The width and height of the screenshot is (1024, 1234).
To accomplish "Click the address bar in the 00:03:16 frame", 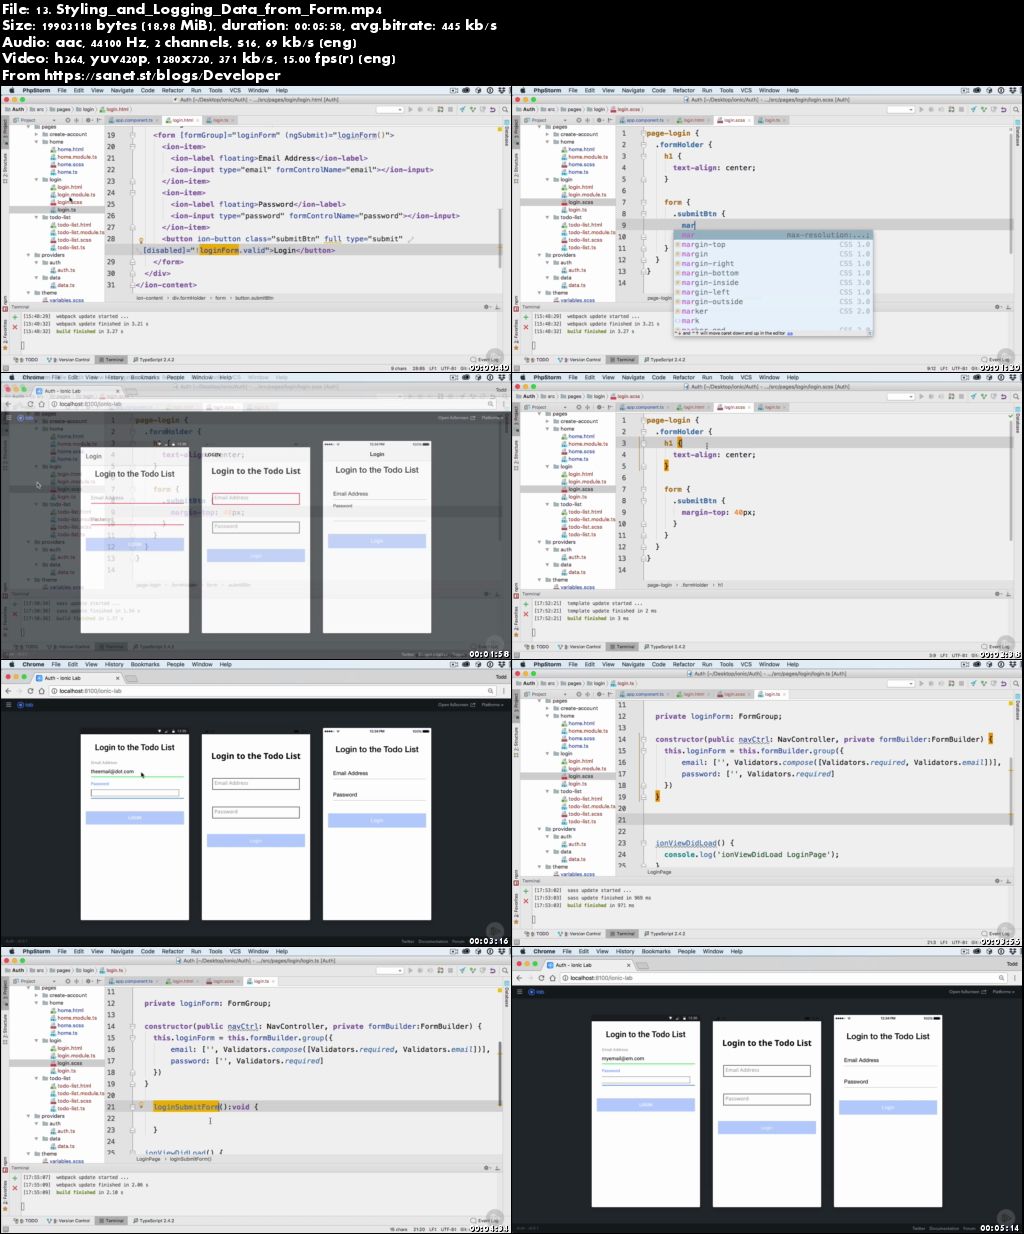I will [x=270, y=691].
